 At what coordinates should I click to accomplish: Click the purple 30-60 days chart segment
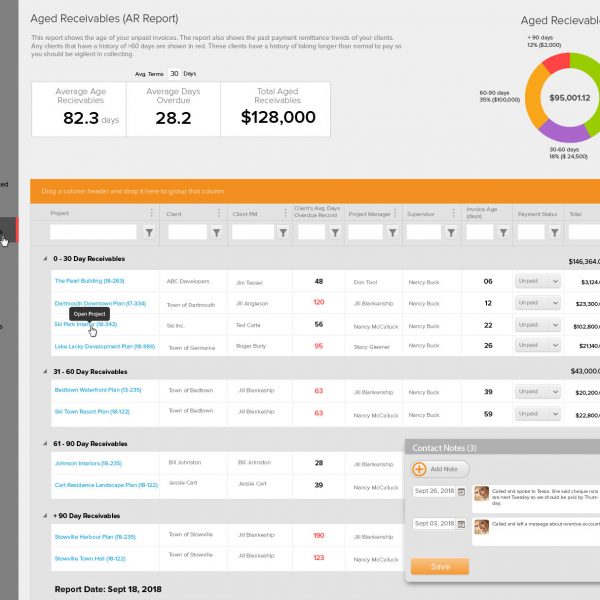(563, 132)
